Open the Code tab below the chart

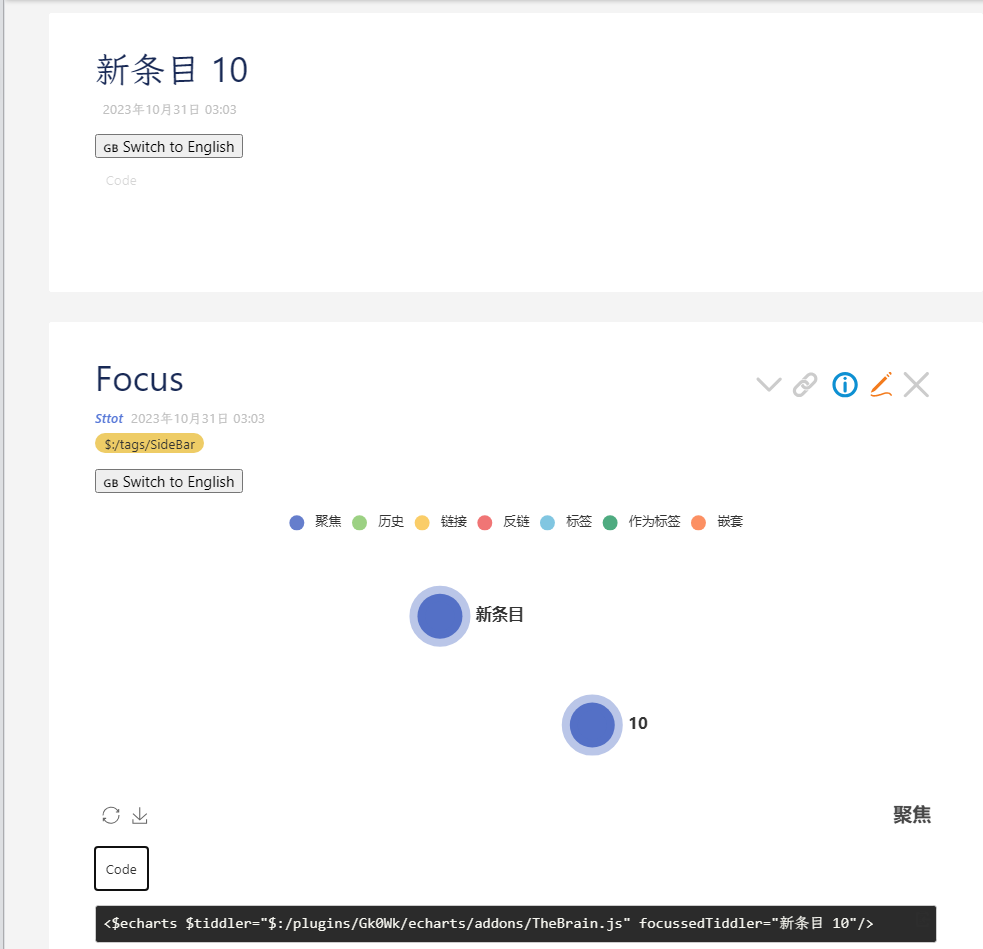120,868
